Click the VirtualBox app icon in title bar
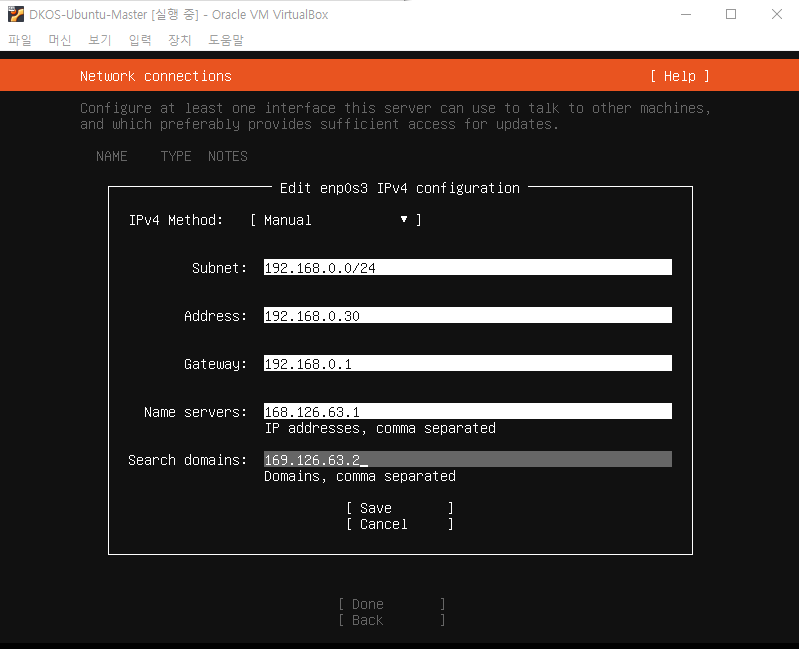Viewport: 799px width, 649px height. click(16, 14)
